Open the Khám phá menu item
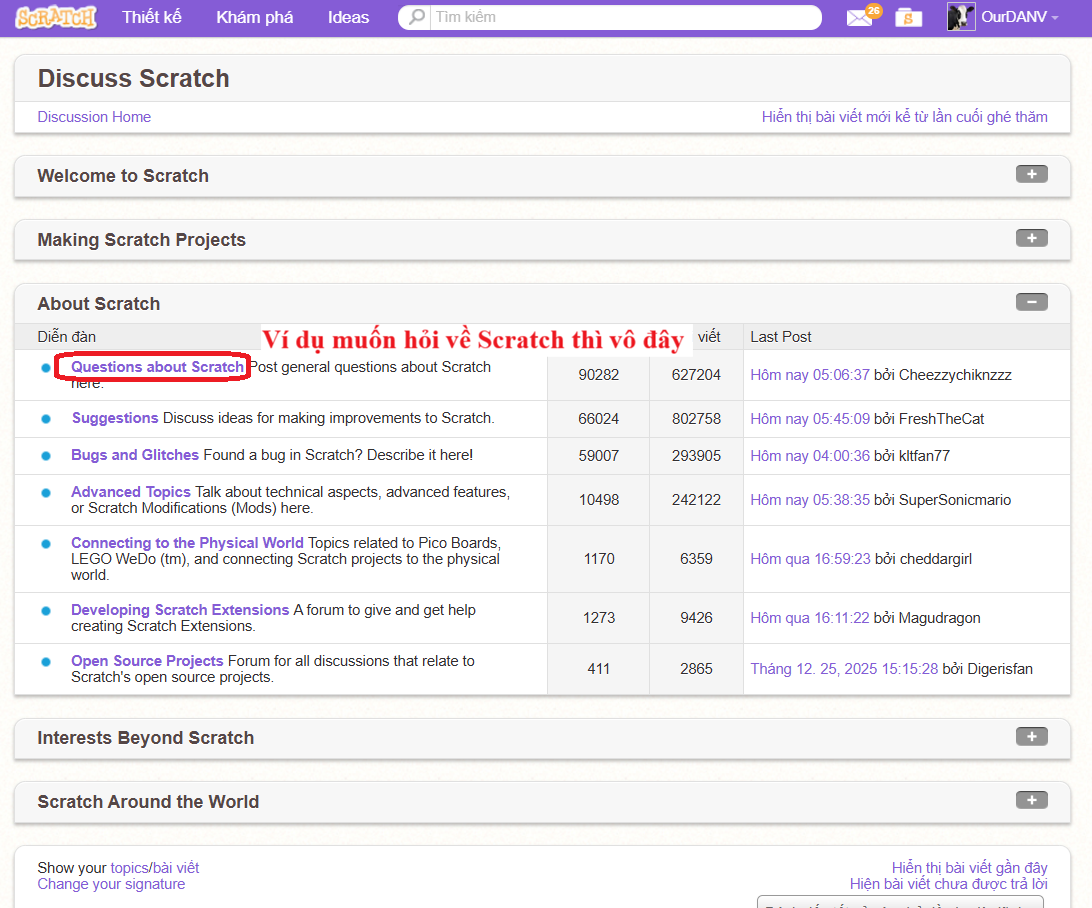Viewport: 1092px width, 908px height. 254,17
